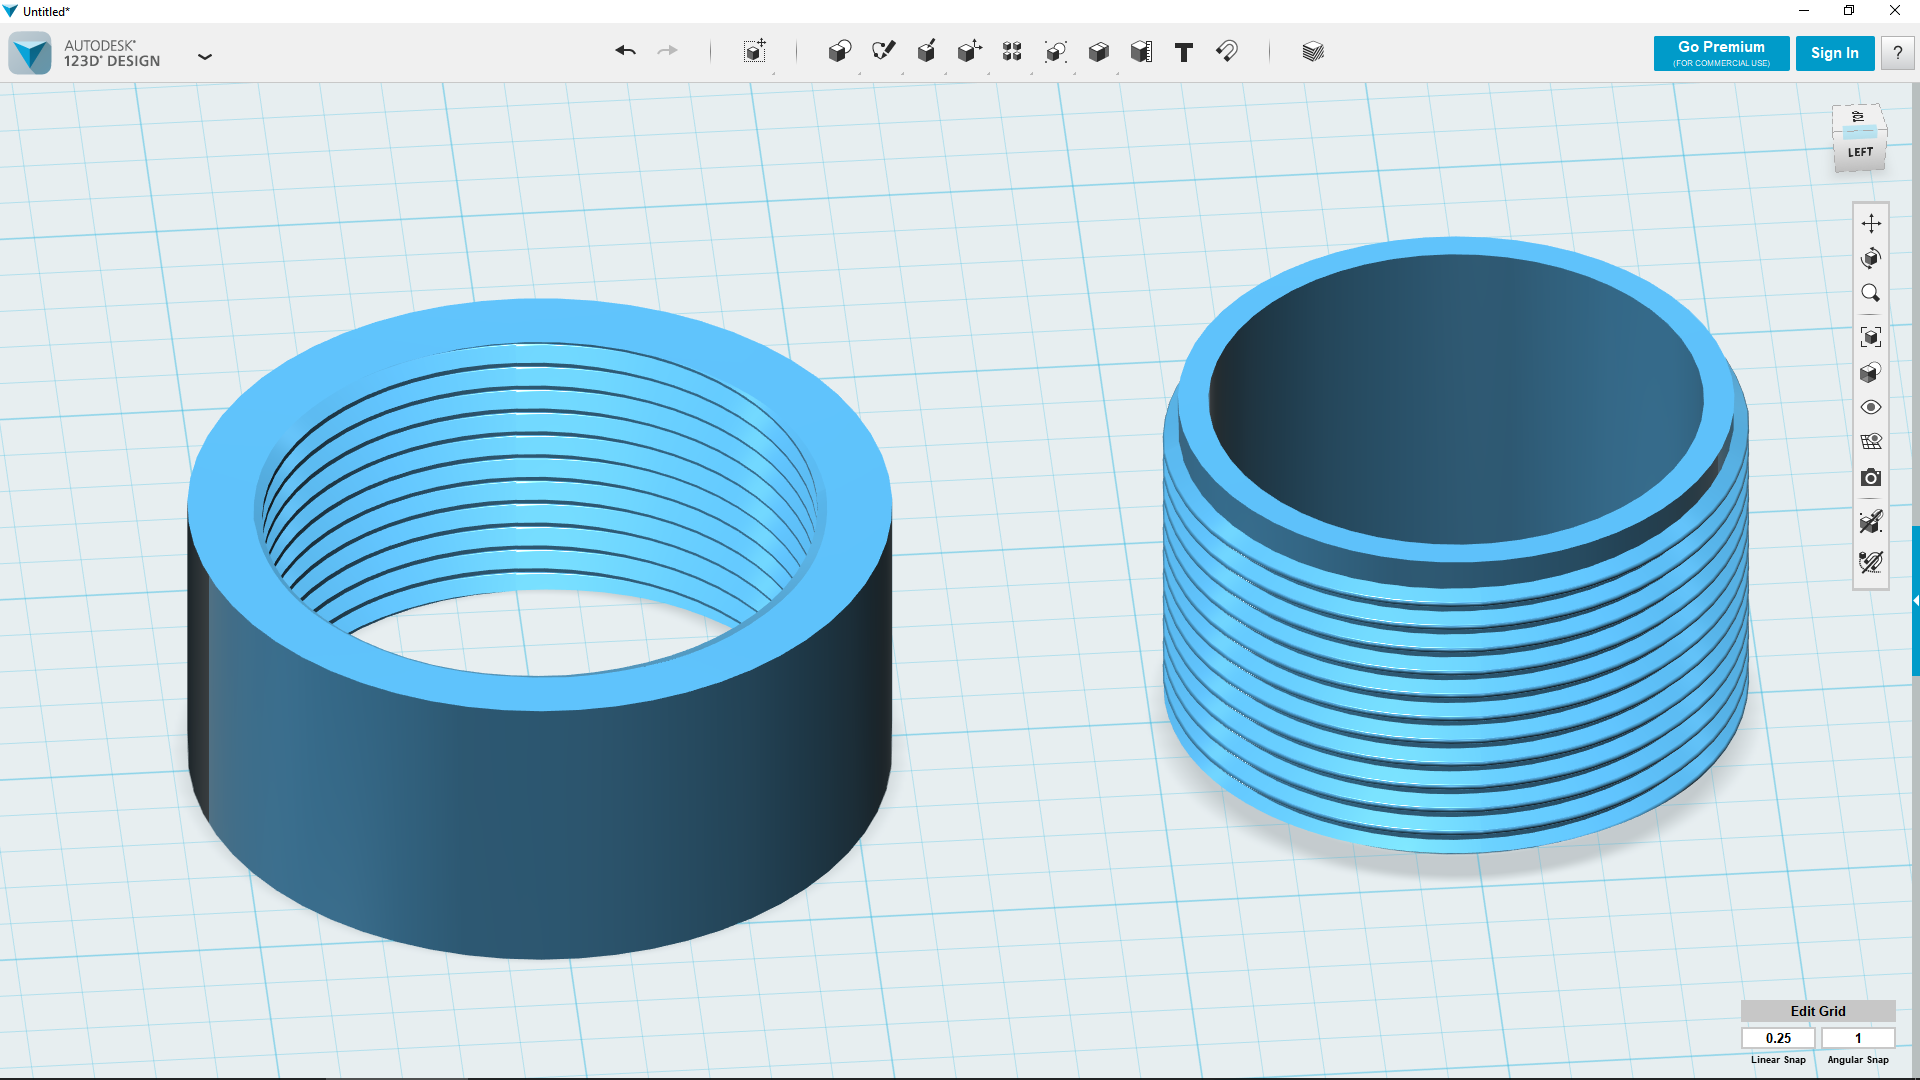Open the Pattern tools menu
Image resolution: width=1920 pixels, height=1080 pixels.
(x=1012, y=51)
